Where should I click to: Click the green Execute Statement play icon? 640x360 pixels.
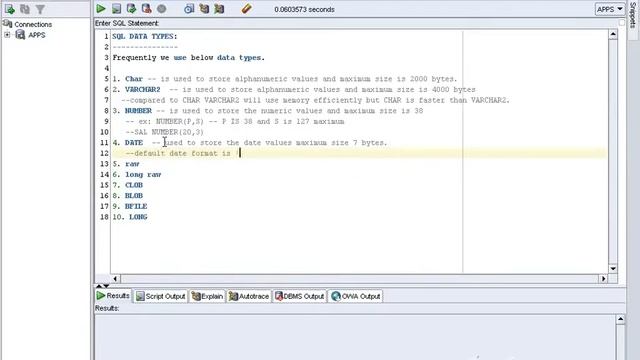[x=101, y=9]
